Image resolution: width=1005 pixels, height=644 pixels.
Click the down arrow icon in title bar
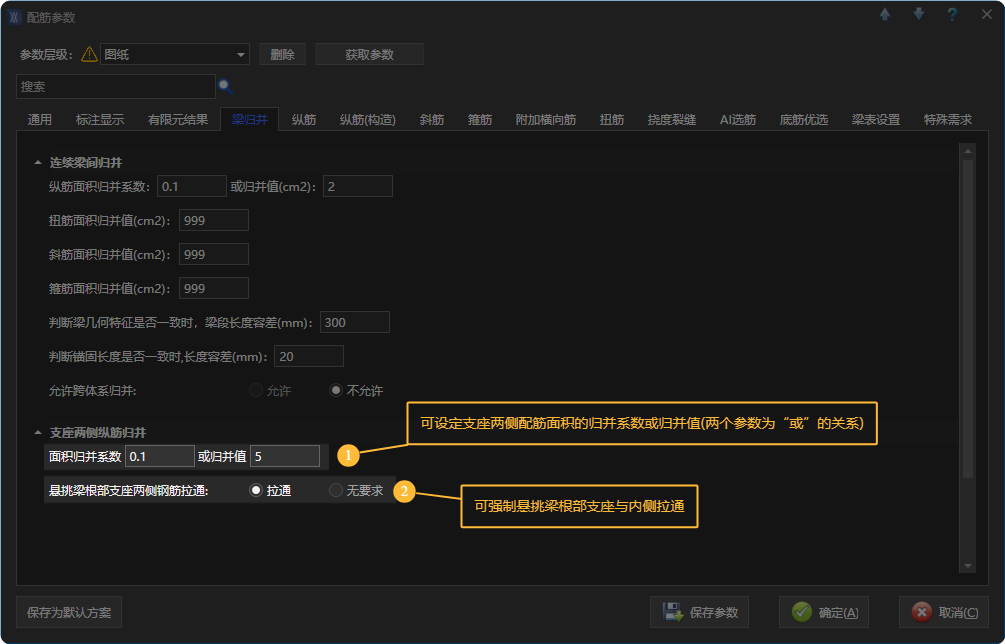click(x=918, y=15)
